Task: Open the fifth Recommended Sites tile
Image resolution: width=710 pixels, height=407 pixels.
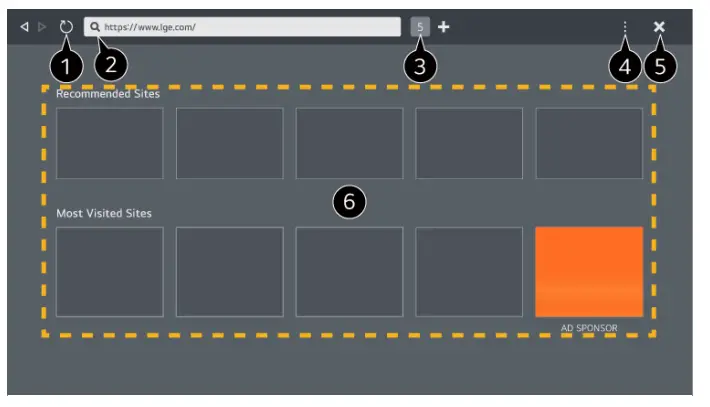Action: pyautogui.click(x=589, y=143)
